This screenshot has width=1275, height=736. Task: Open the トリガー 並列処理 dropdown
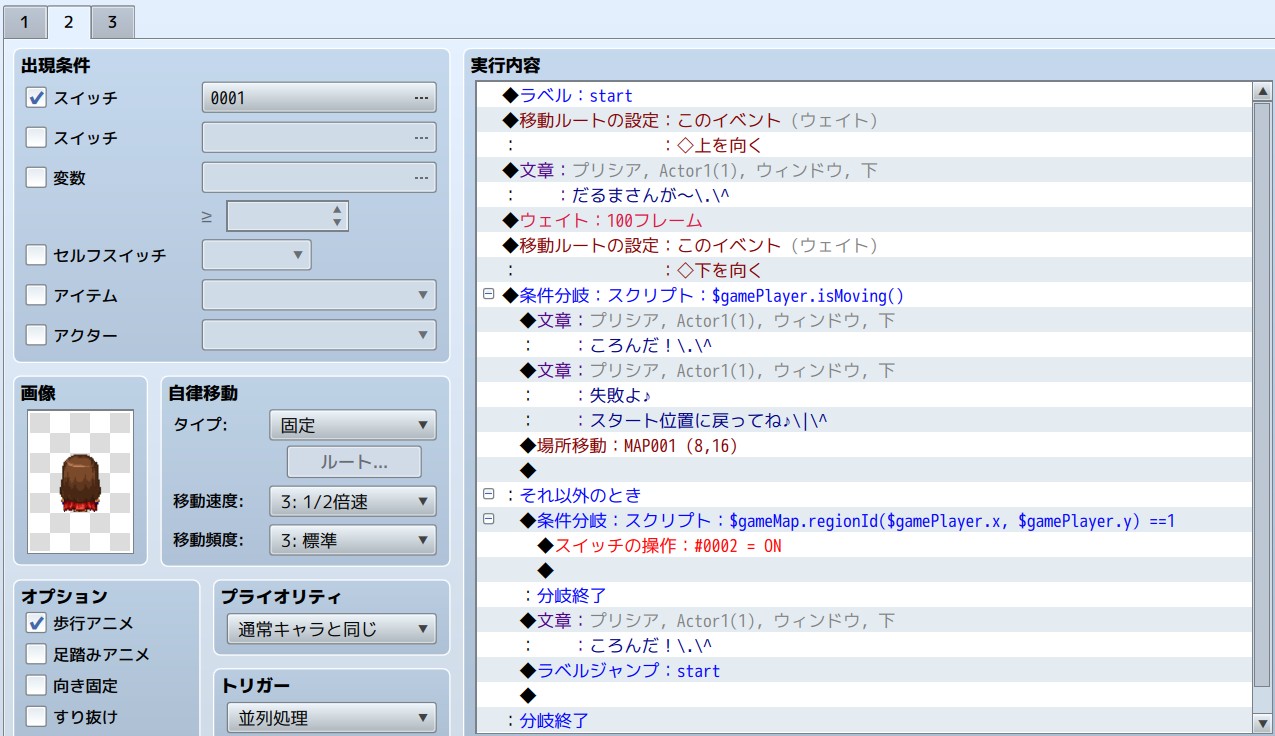(x=331, y=718)
